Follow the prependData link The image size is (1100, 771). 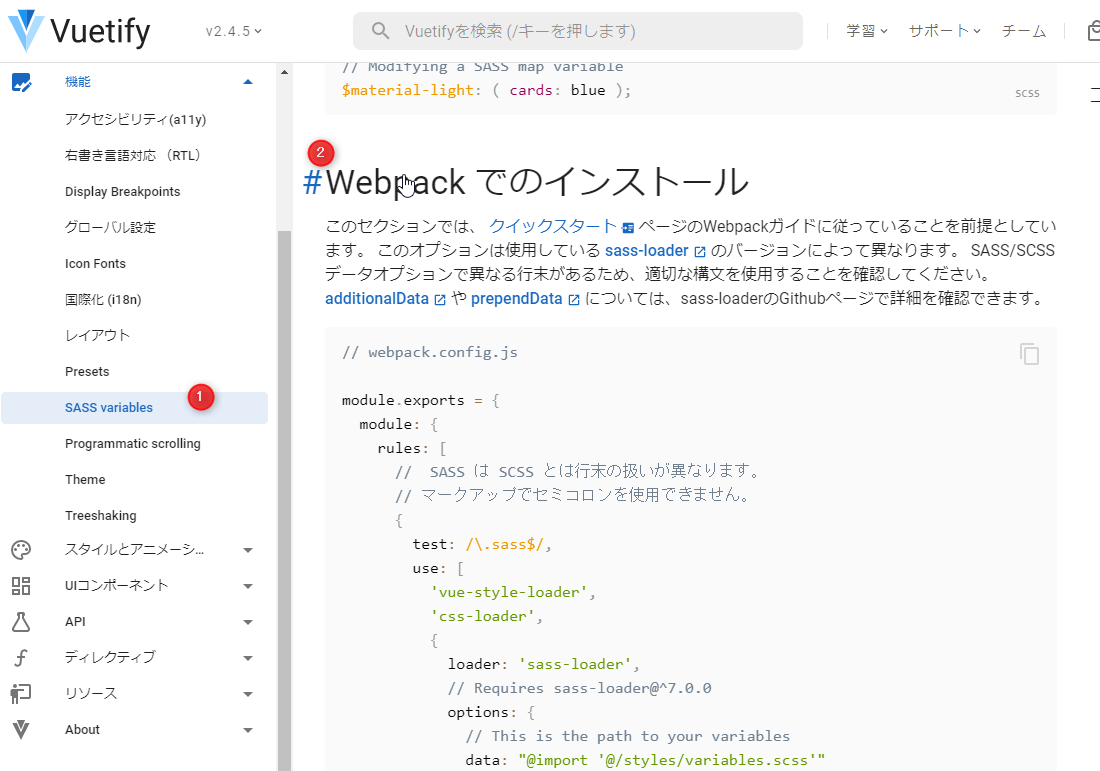point(516,298)
